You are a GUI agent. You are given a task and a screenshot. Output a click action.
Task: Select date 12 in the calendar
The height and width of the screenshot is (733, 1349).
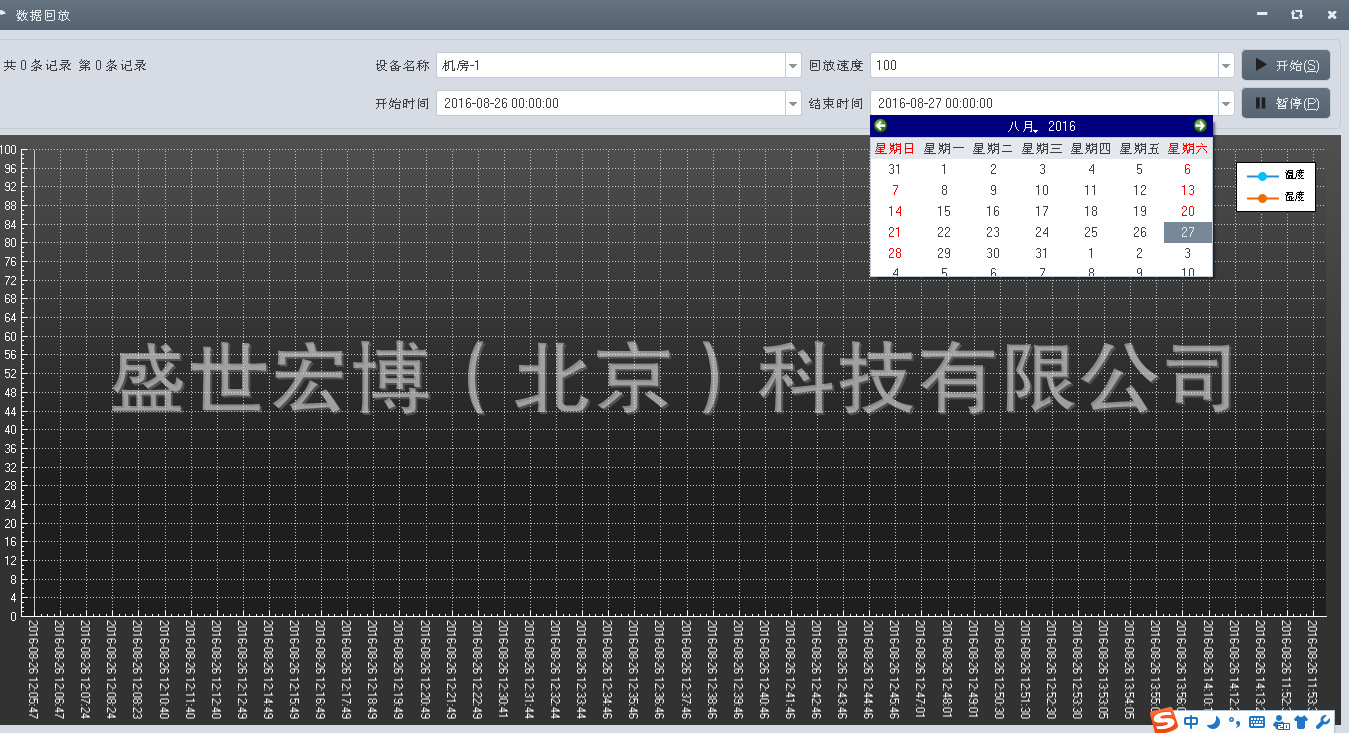[1139, 190]
